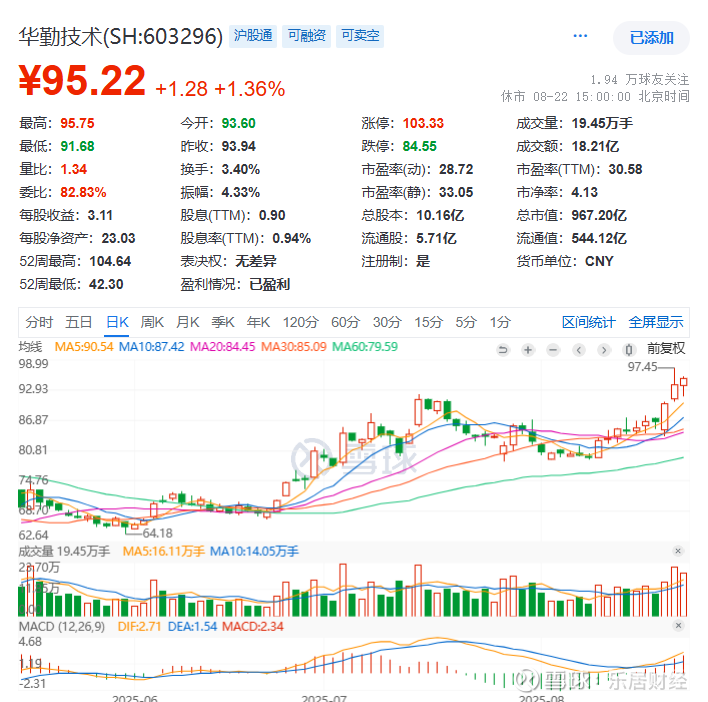Click the undo/reset chart icon

pyautogui.click(x=503, y=349)
